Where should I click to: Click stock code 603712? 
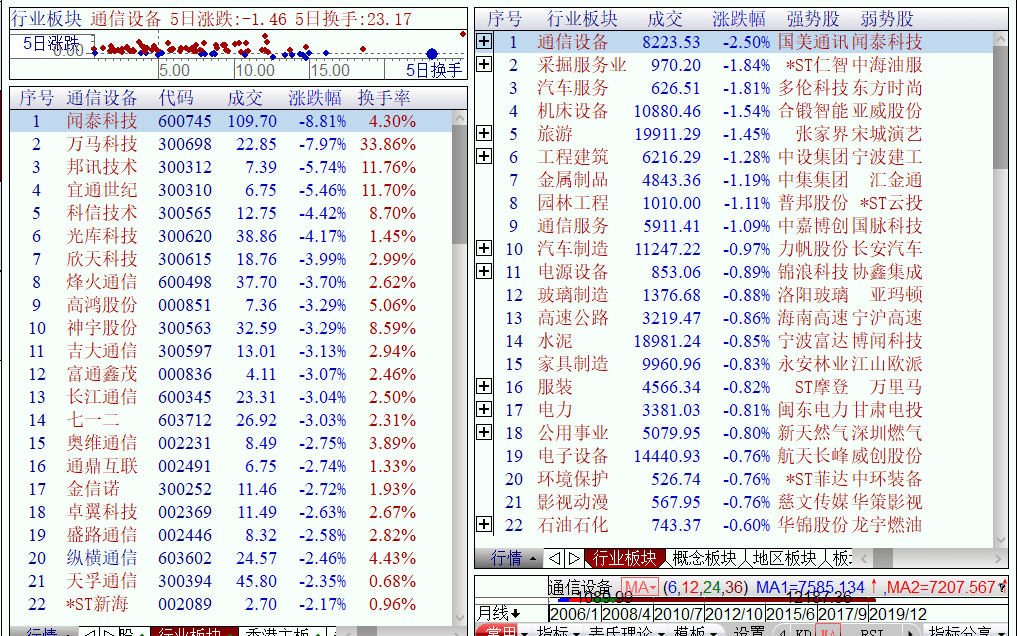click(x=185, y=420)
